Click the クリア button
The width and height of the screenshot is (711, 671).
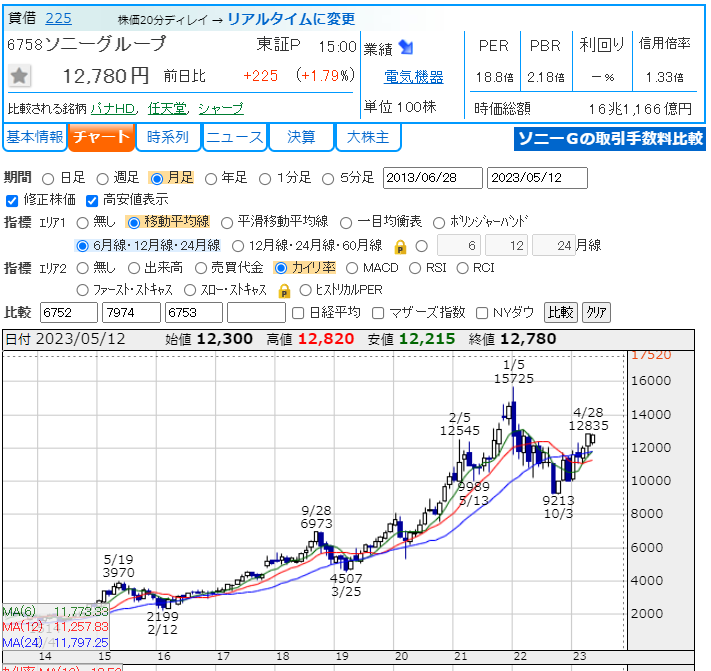(596, 312)
